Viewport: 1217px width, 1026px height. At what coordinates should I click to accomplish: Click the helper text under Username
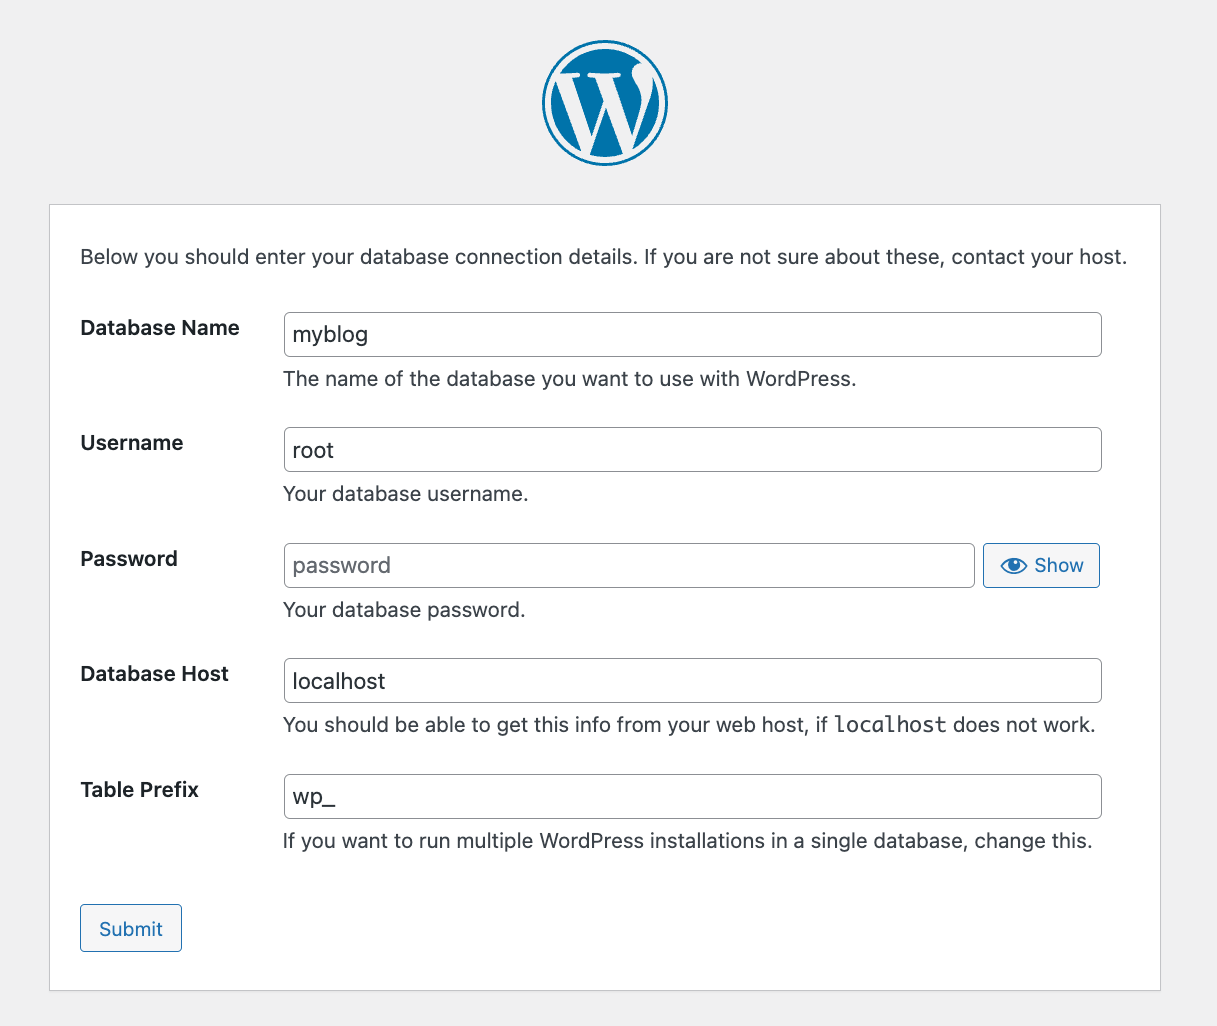pyautogui.click(x=405, y=493)
